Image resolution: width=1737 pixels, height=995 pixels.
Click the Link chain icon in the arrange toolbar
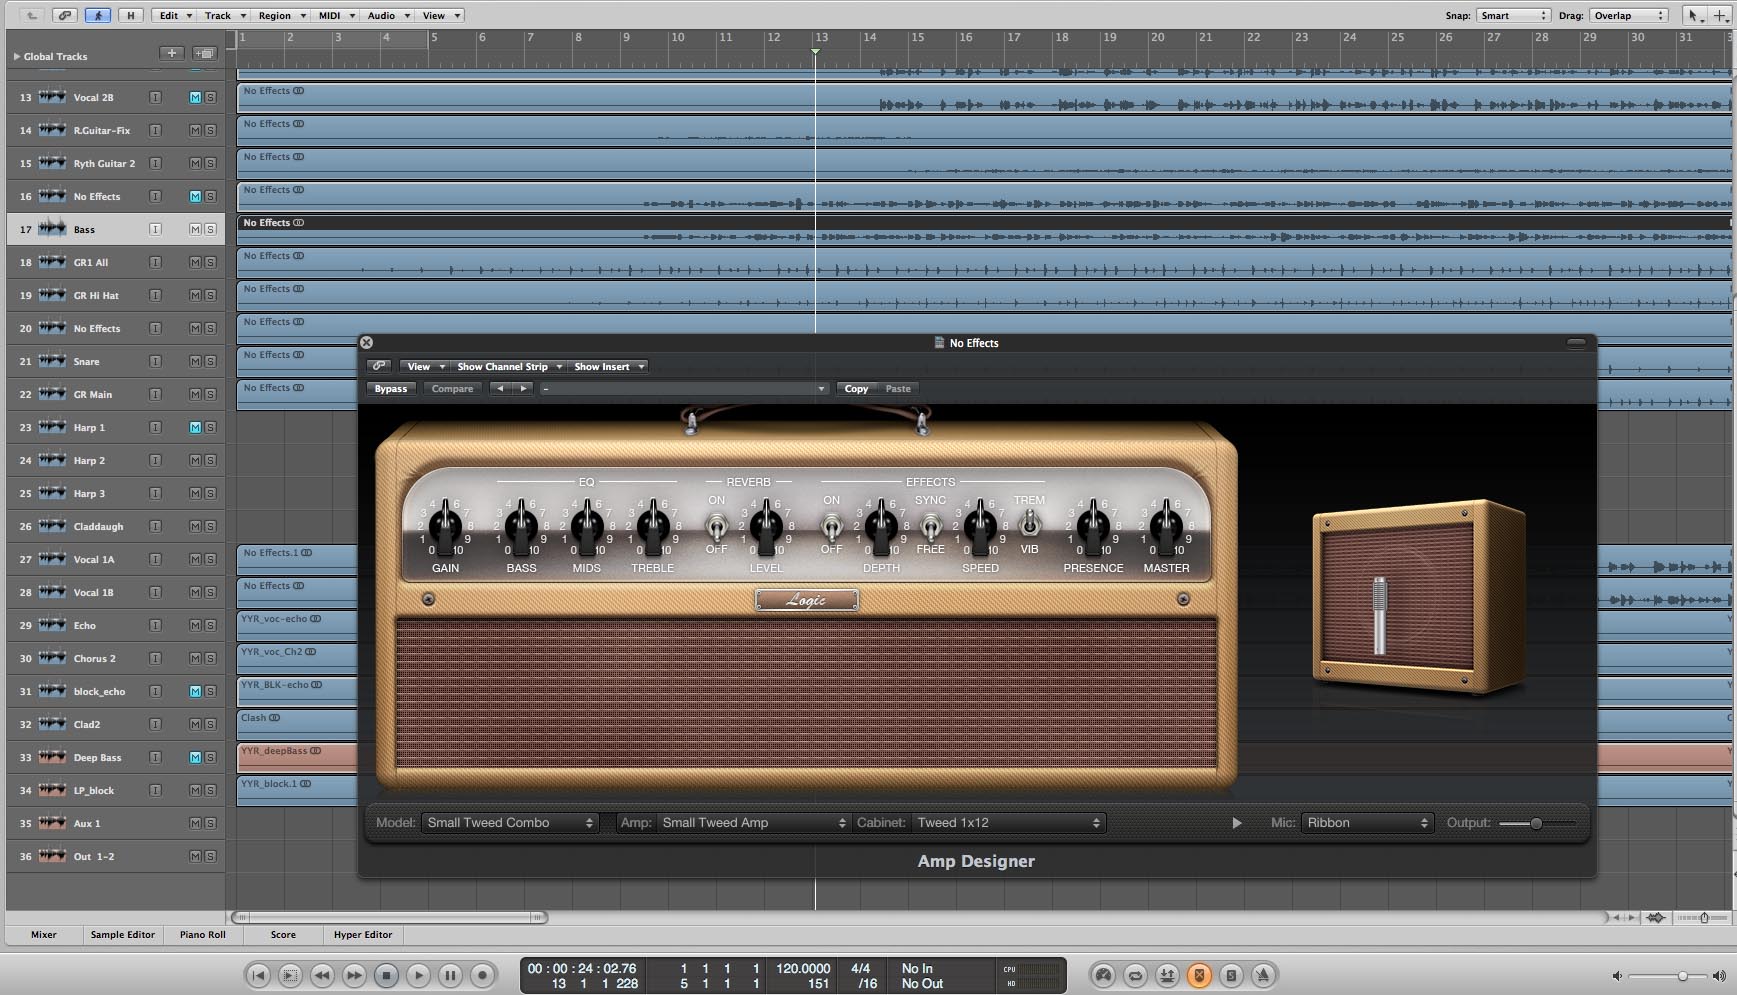click(65, 15)
